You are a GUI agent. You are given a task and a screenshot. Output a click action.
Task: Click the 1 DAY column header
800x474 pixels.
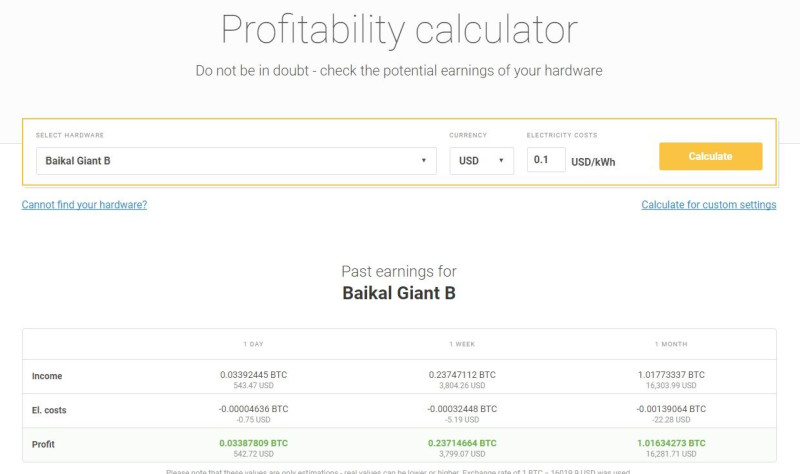point(253,343)
